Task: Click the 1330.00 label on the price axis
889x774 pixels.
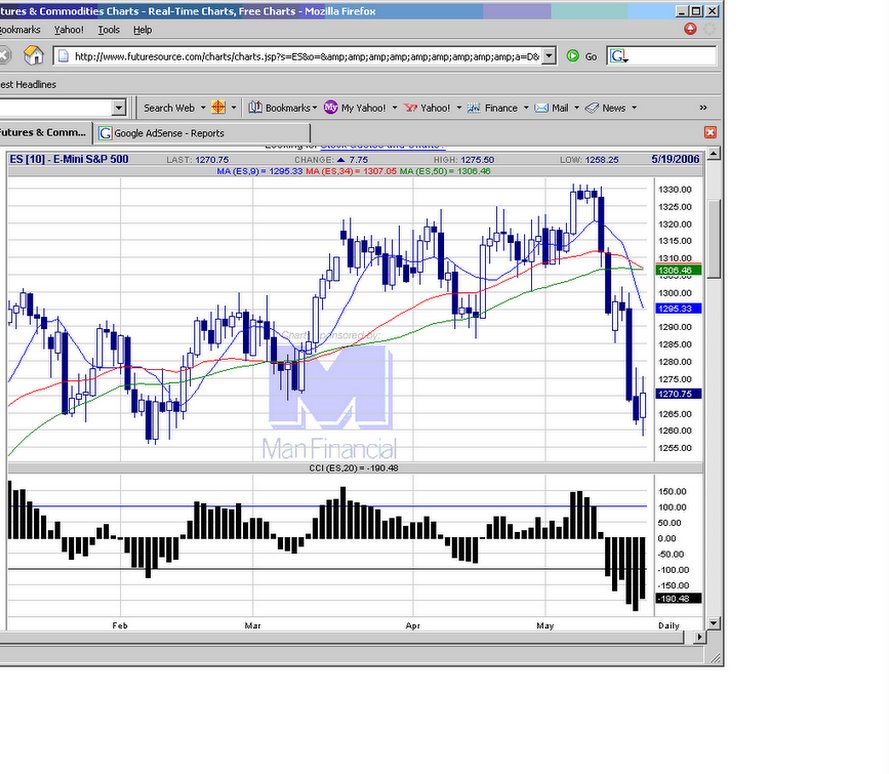Action: coord(675,189)
